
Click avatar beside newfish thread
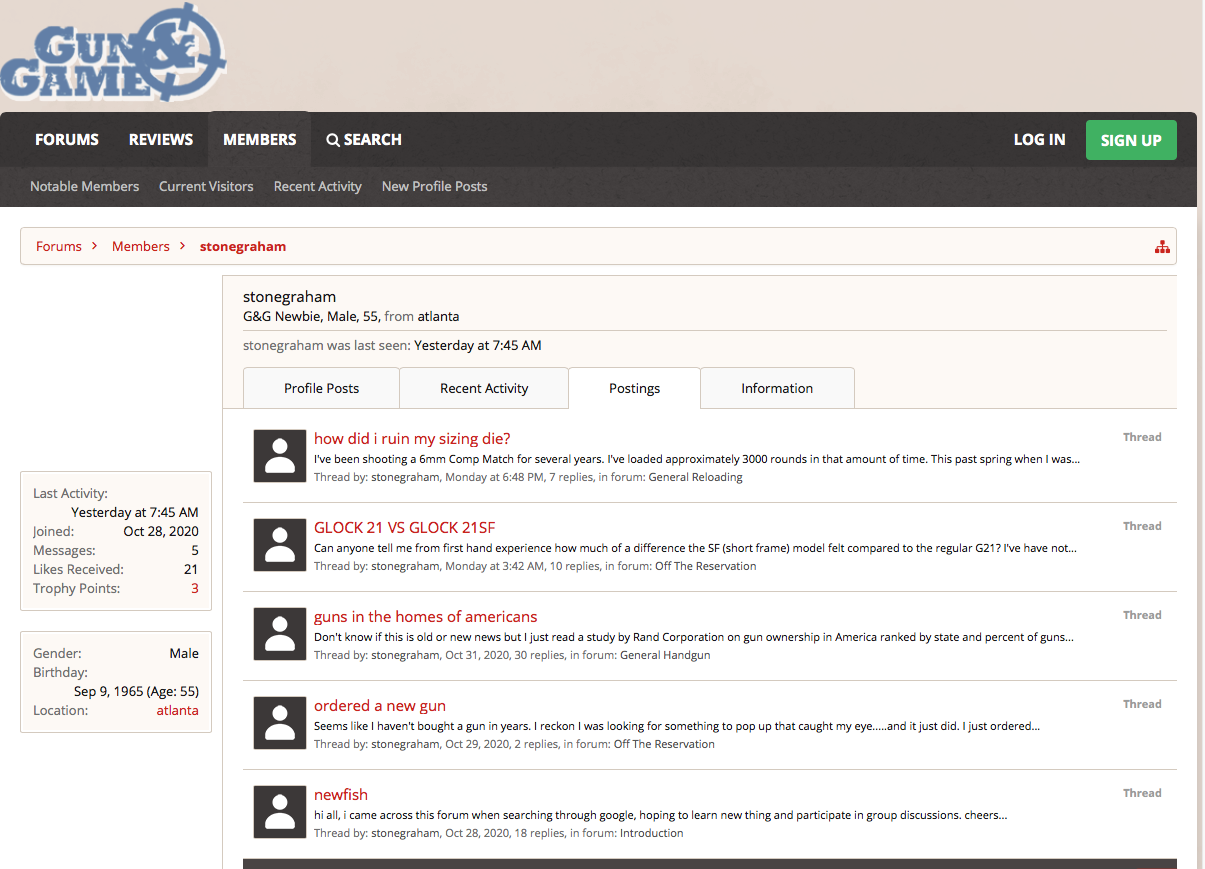coord(280,812)
